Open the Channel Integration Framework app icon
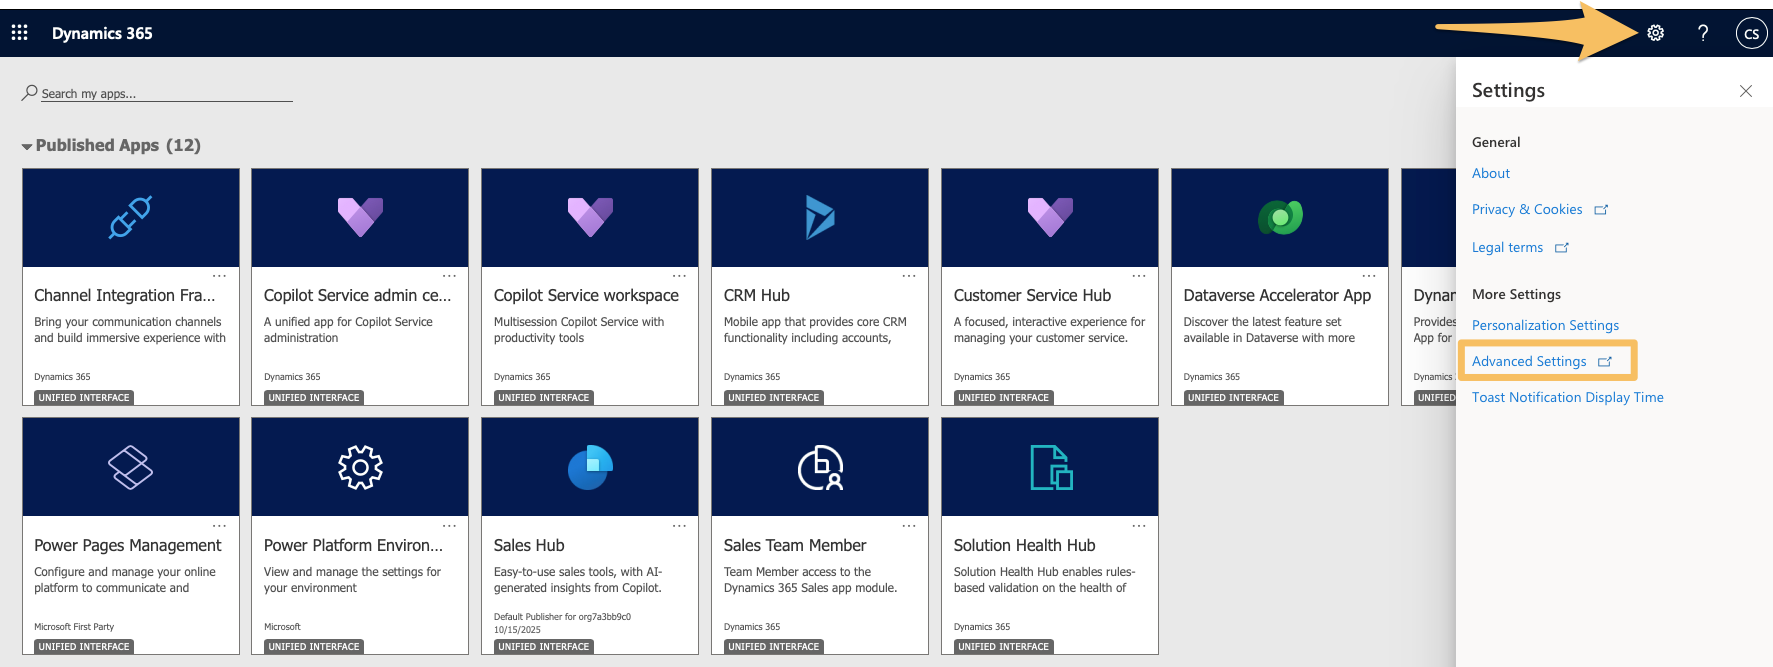This screenshot has height=667, width=1773. [130, 217]
